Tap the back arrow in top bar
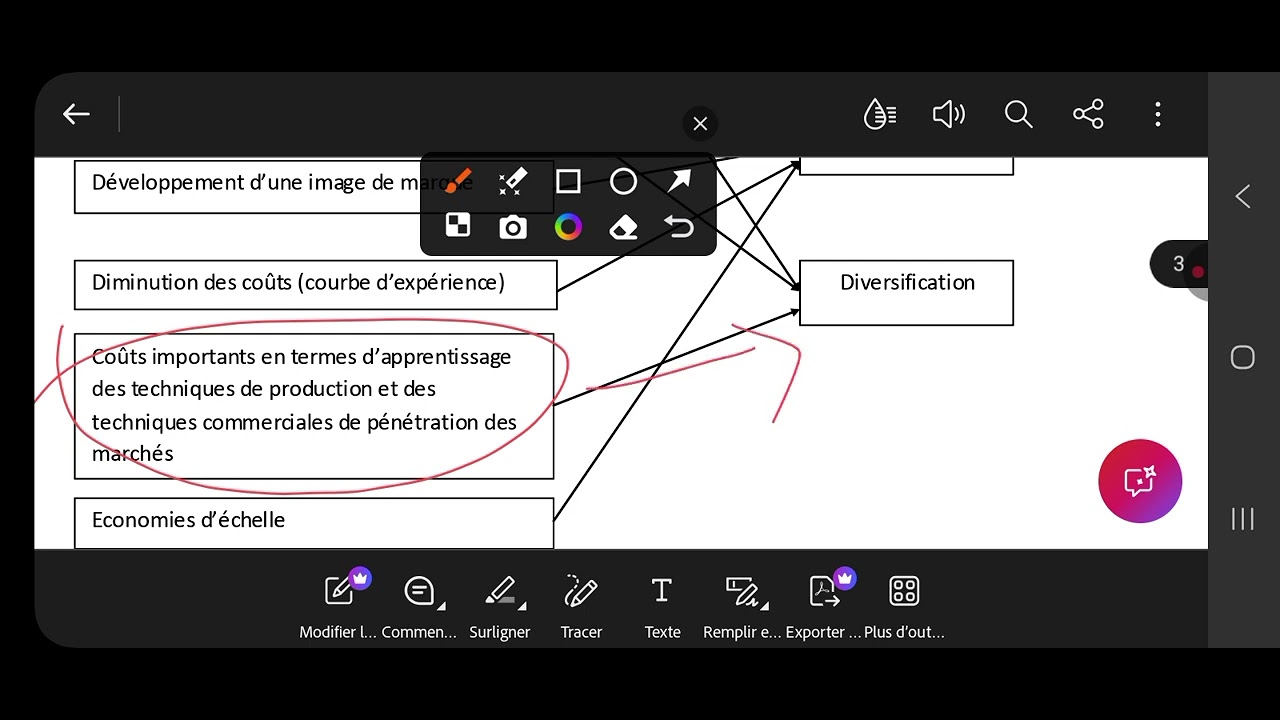This screenshot has height=720, width=1280. (76, 114)
